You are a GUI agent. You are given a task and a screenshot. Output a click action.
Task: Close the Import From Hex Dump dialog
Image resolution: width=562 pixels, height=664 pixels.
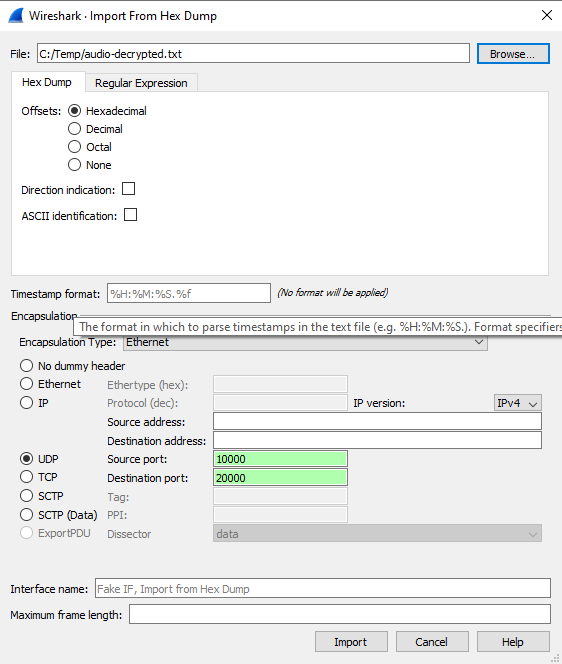[547, 15]
